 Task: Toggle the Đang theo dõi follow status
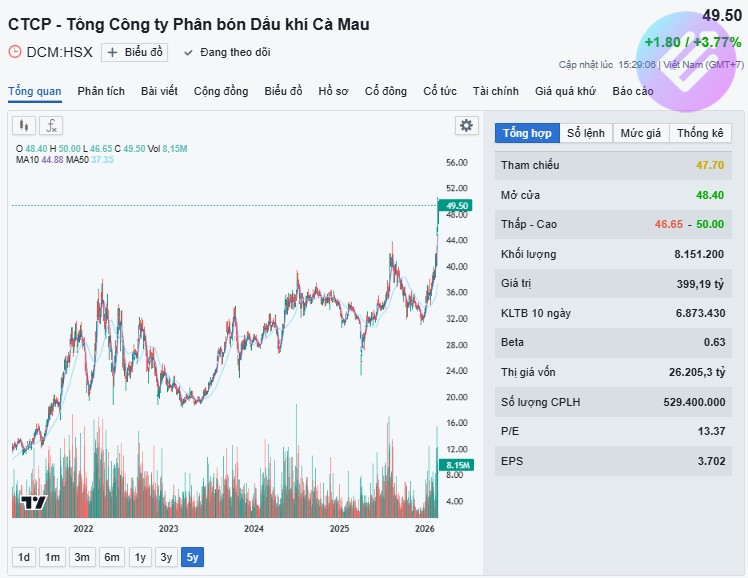pyautogui.click(x=227, y=52)
